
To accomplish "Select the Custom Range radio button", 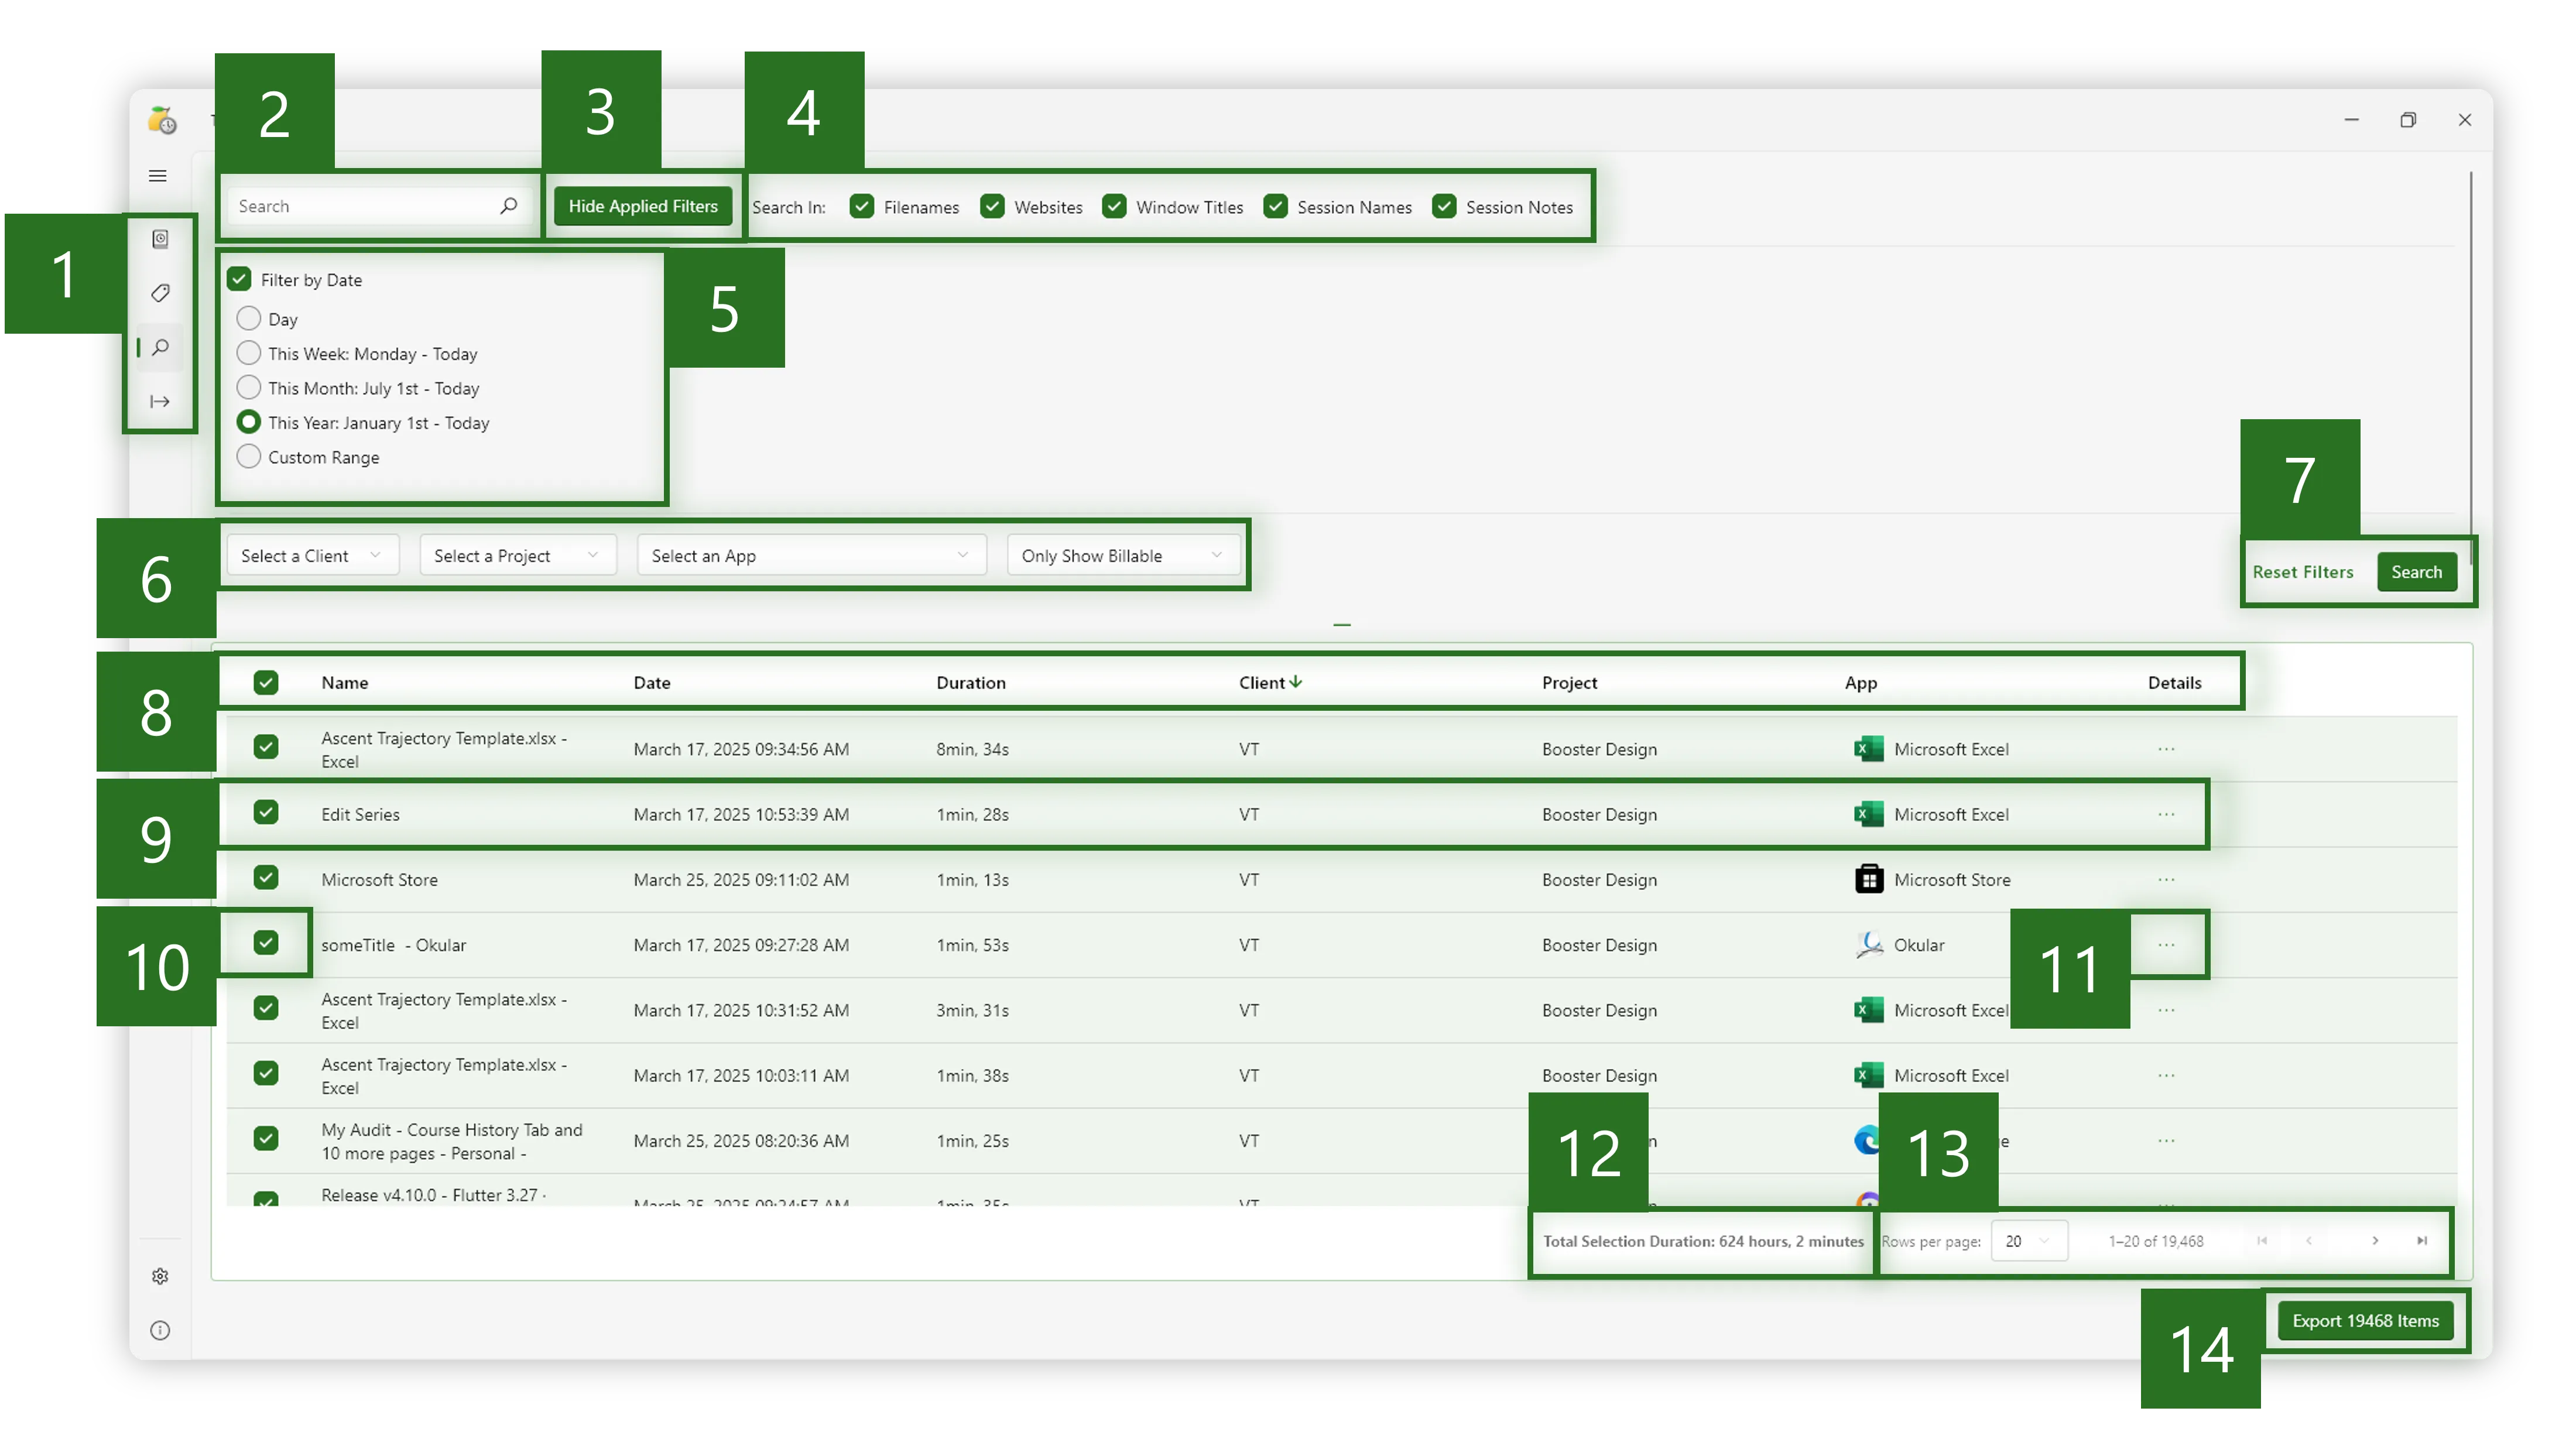I will (249, 457).
